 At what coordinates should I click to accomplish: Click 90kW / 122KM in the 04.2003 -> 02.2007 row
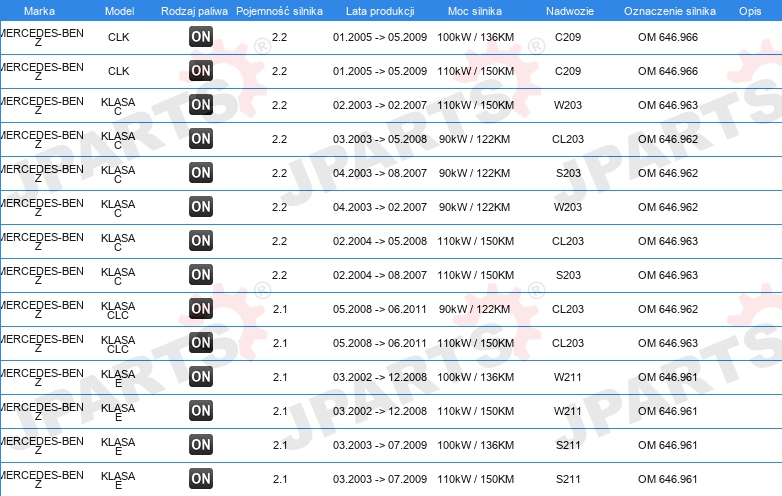tap(474, 207)
